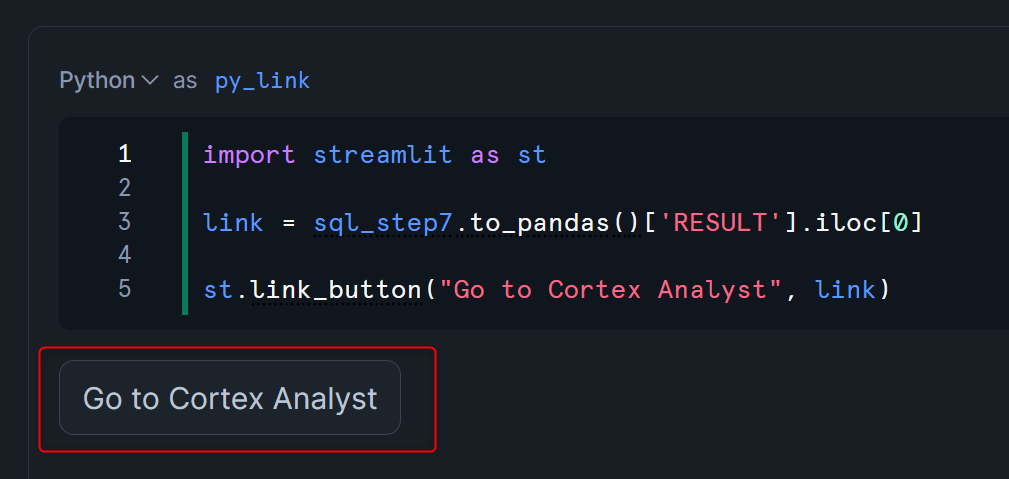The width and height of the screenshot is (1009, 479).
Task: Click the sql_step7 reference in code
Action: click(x=384, y=223)
